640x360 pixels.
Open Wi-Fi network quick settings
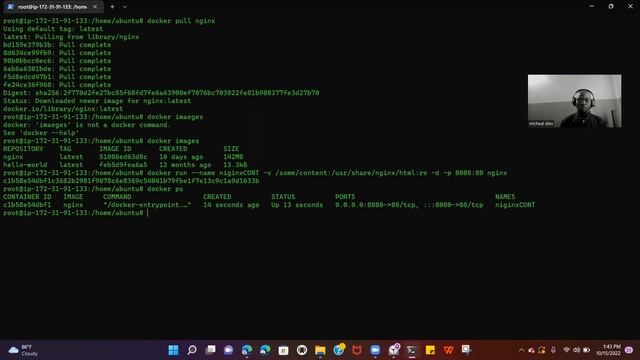tap(566, 350)
